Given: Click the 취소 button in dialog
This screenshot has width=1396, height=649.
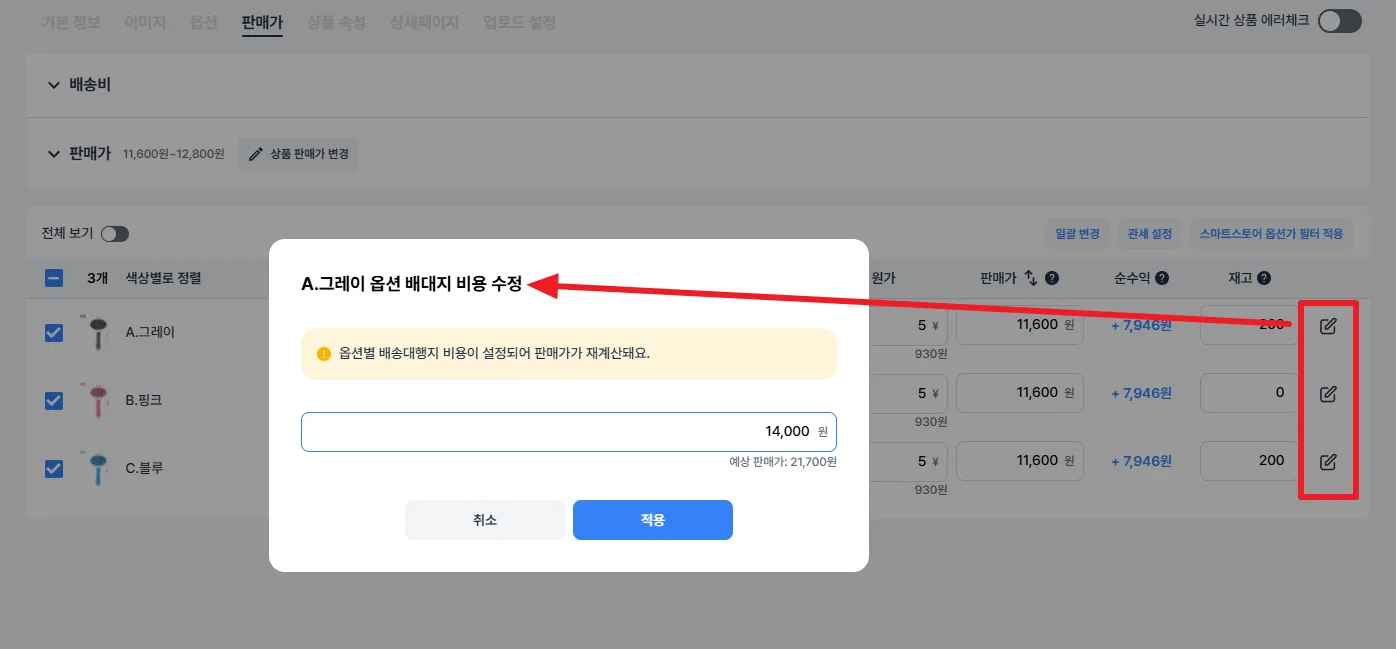Looking at the screenshot, I should point(484,520).
